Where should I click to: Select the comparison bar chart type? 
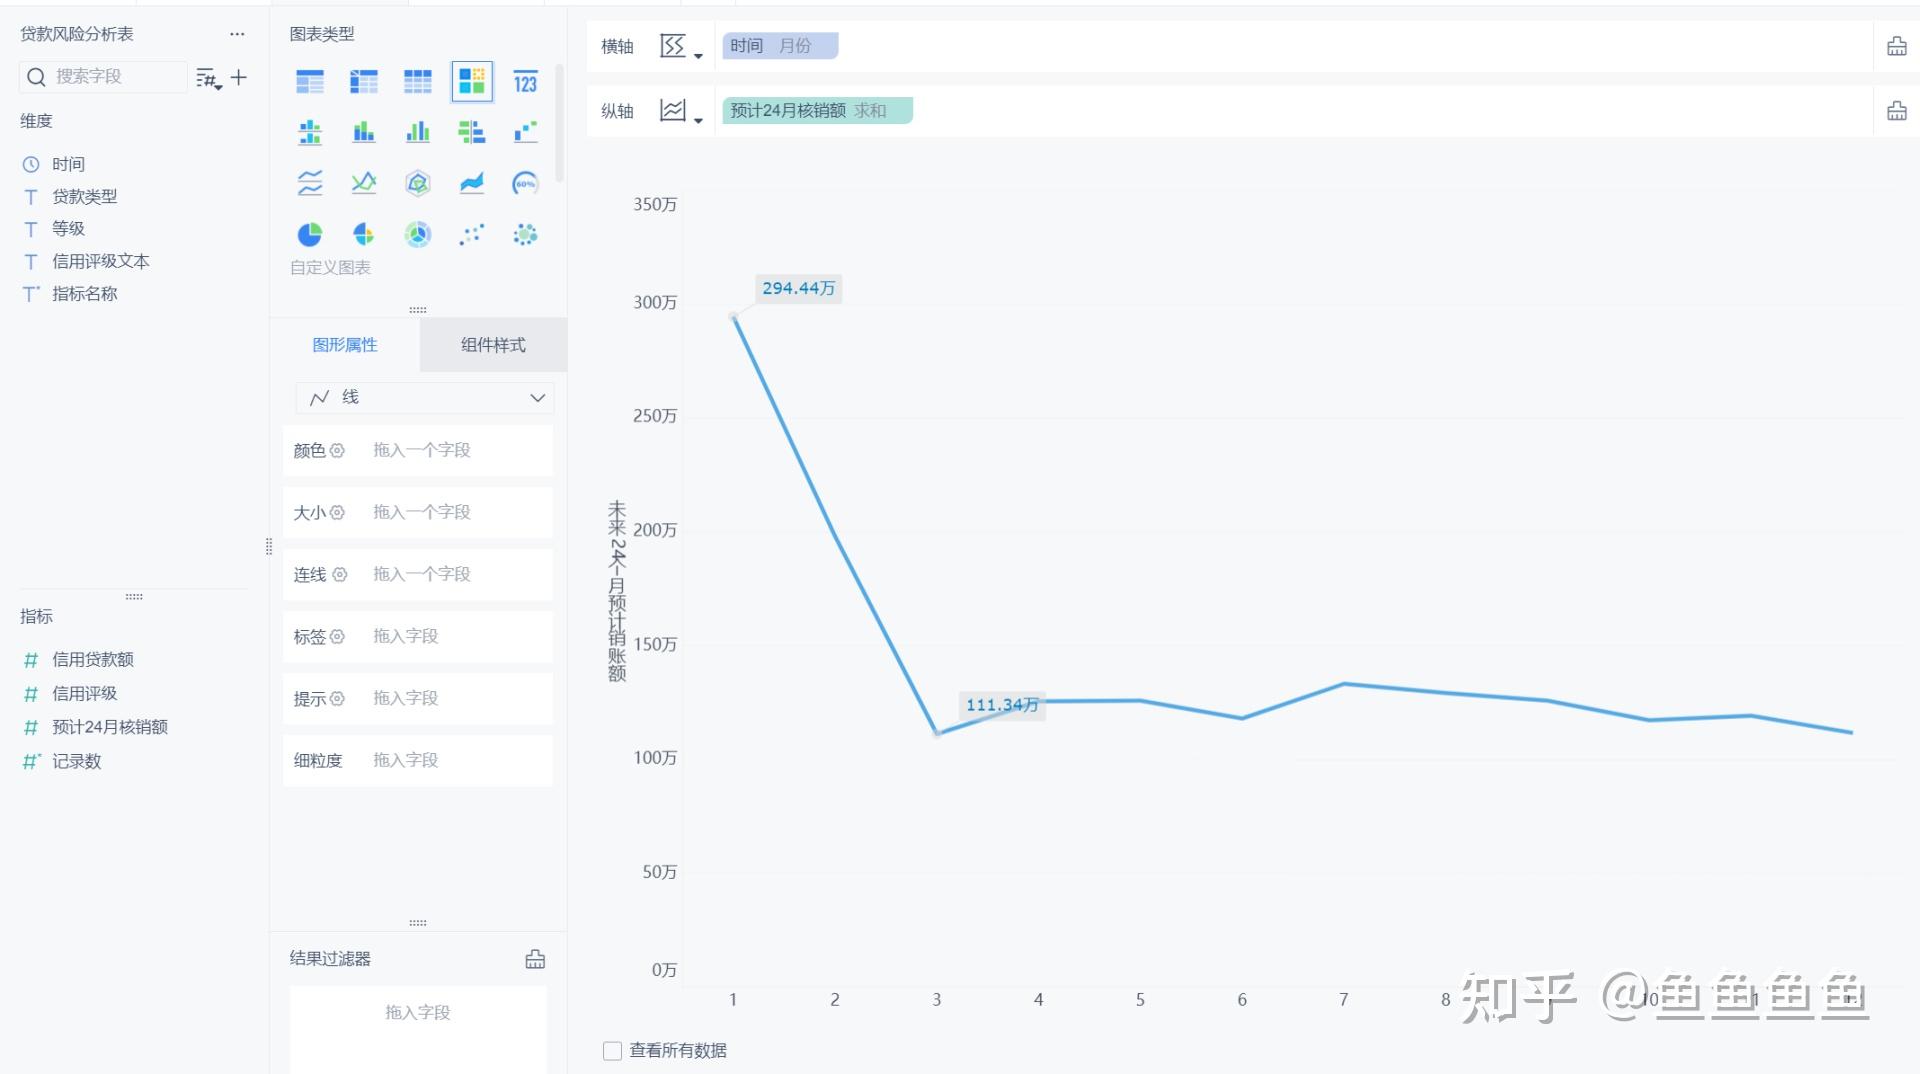tap(472, 131)
